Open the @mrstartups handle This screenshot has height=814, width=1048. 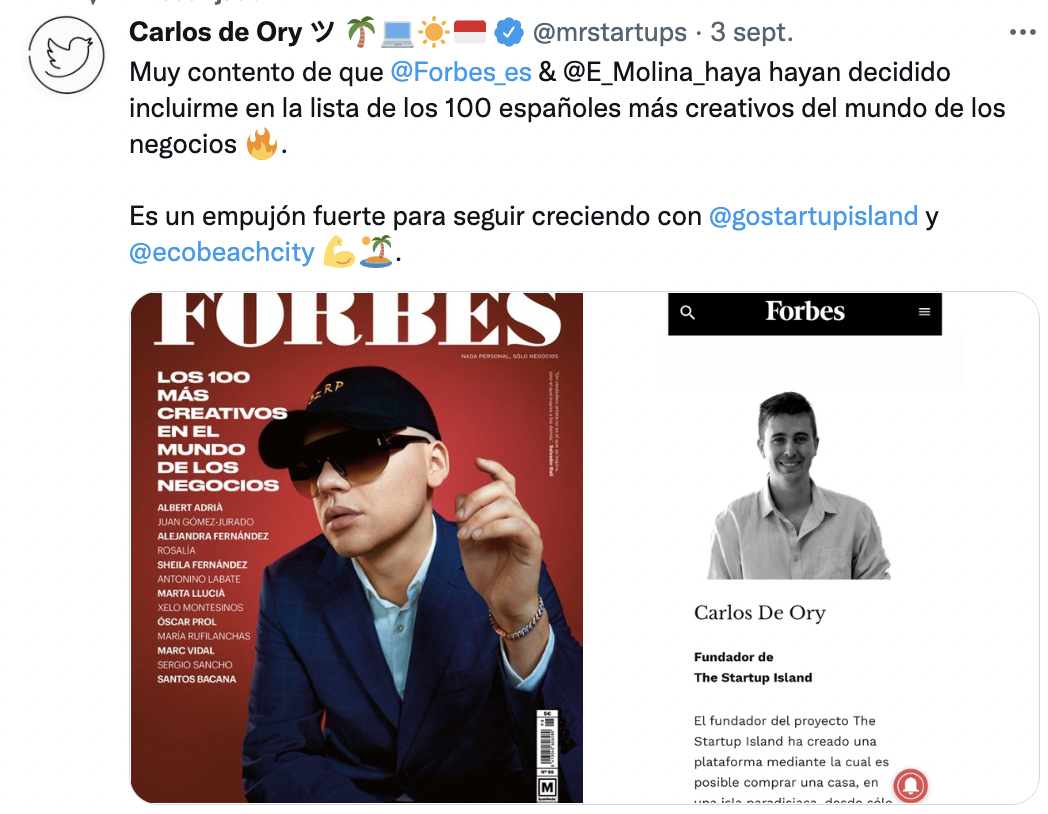pyautogui.click(x=610, y=32)
